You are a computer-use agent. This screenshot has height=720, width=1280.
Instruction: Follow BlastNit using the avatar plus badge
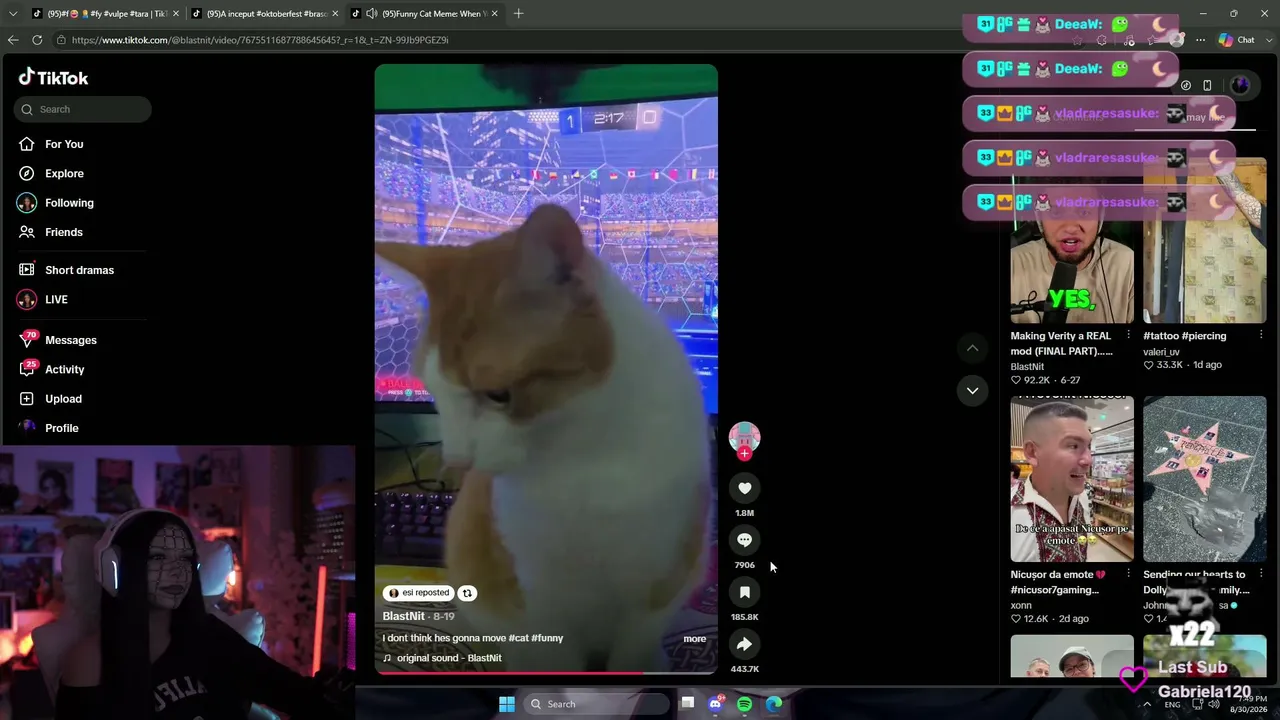[744, 454]
